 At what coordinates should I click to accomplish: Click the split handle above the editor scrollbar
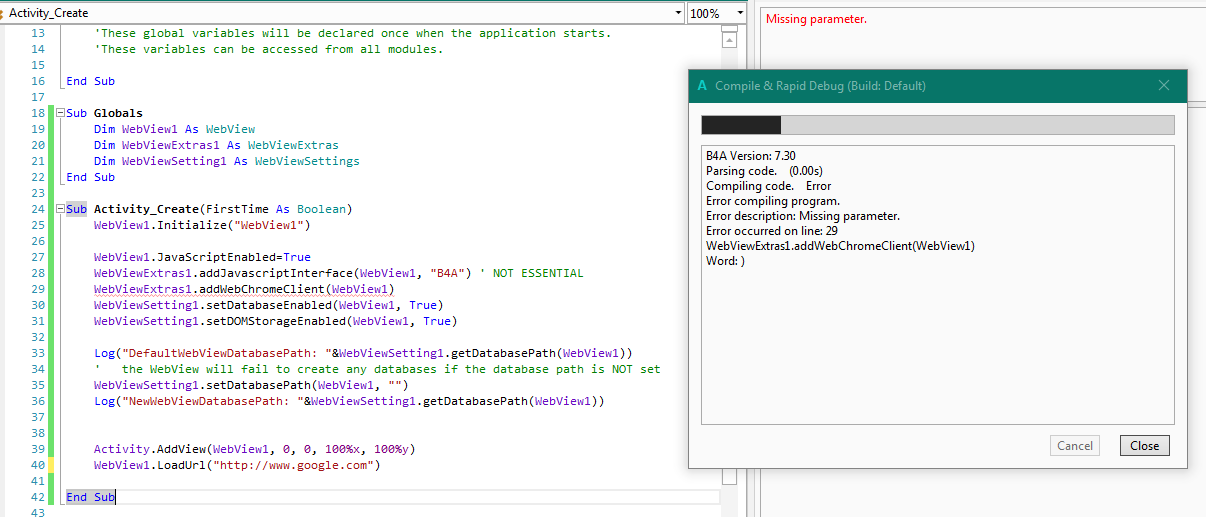[x=729, y=29]
